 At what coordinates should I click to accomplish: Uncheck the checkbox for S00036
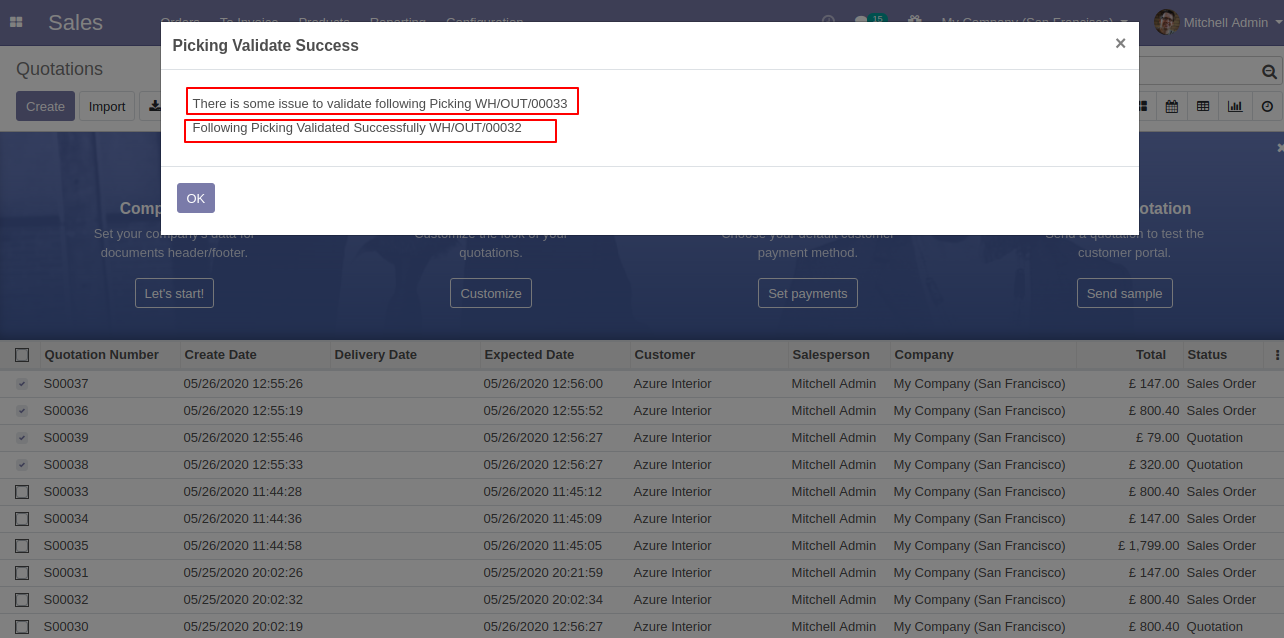coord(22,411)
